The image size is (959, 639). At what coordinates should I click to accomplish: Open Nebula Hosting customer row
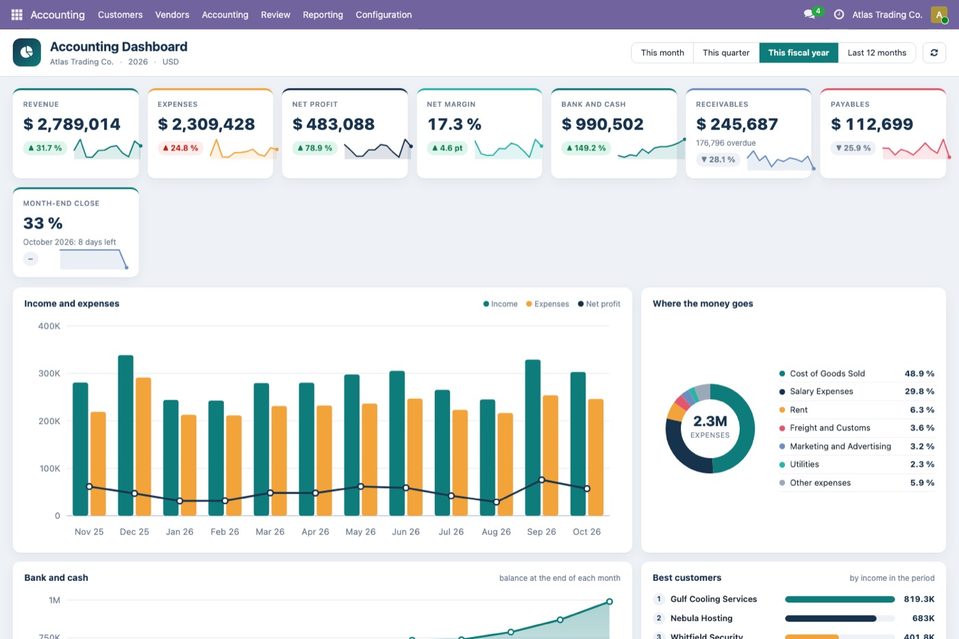coord(793,618)
